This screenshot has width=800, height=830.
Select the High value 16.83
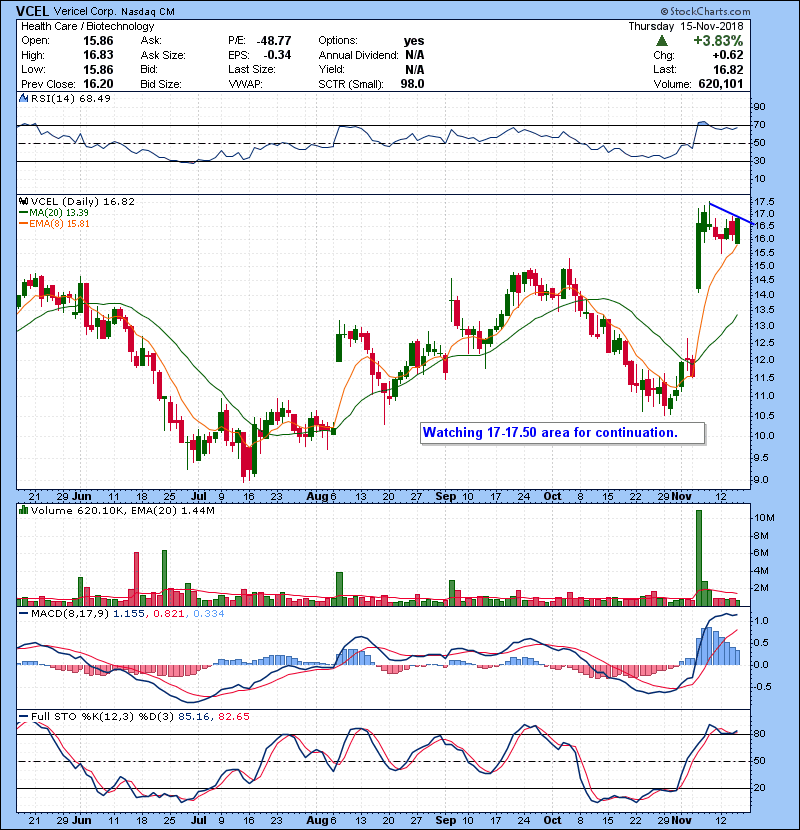98,55
